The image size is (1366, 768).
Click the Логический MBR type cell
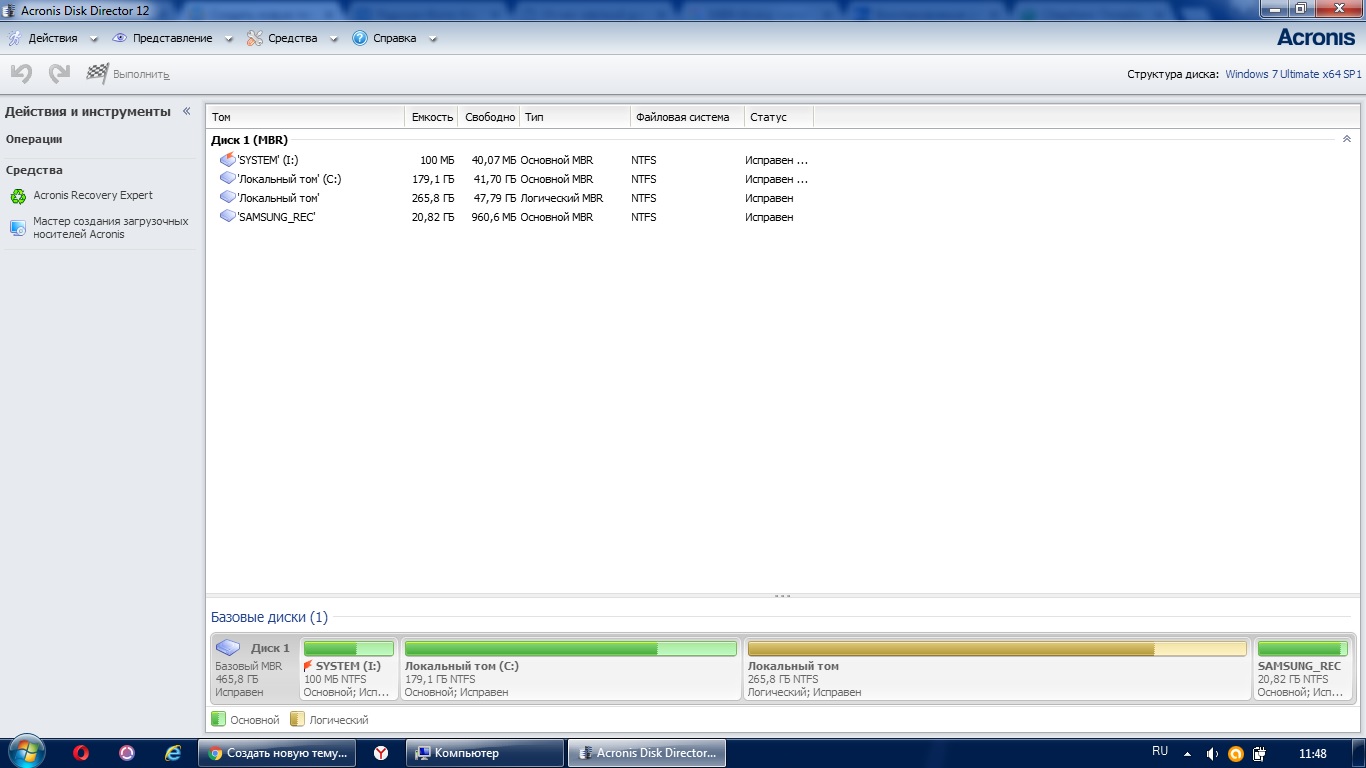562,198
